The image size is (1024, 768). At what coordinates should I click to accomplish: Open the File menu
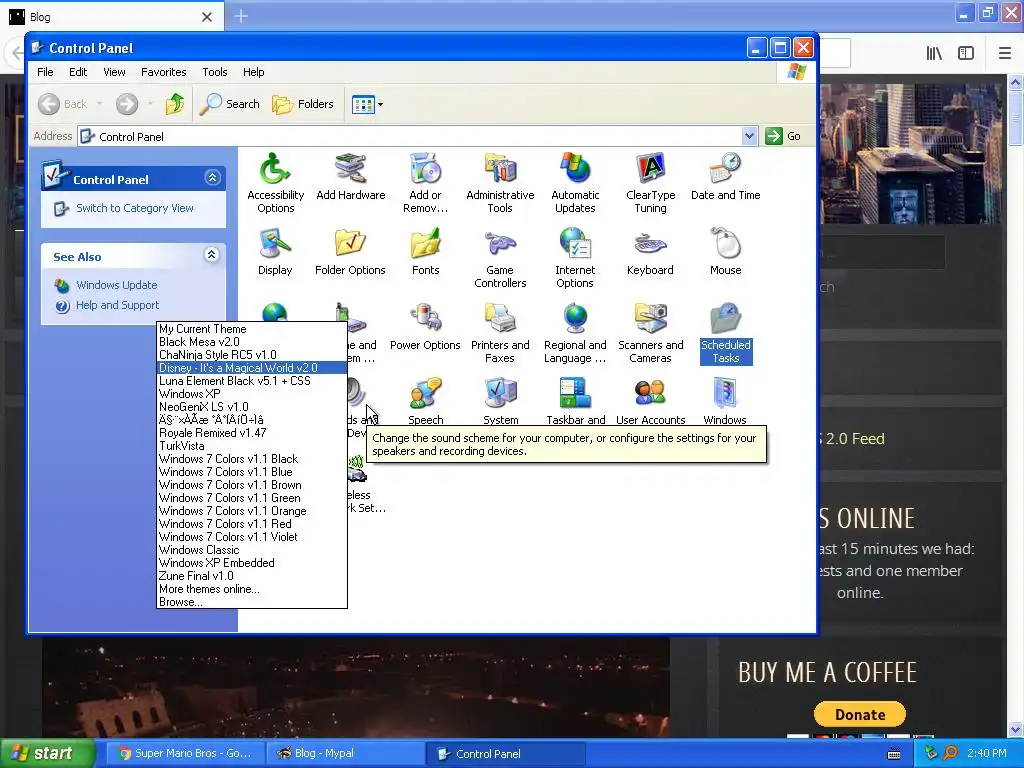[45, 72]
